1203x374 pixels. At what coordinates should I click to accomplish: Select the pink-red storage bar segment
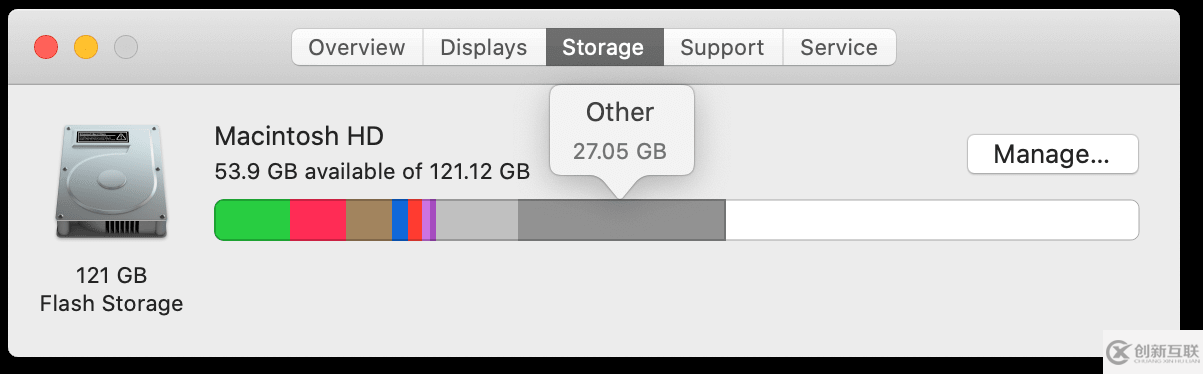tap(318, 220)
